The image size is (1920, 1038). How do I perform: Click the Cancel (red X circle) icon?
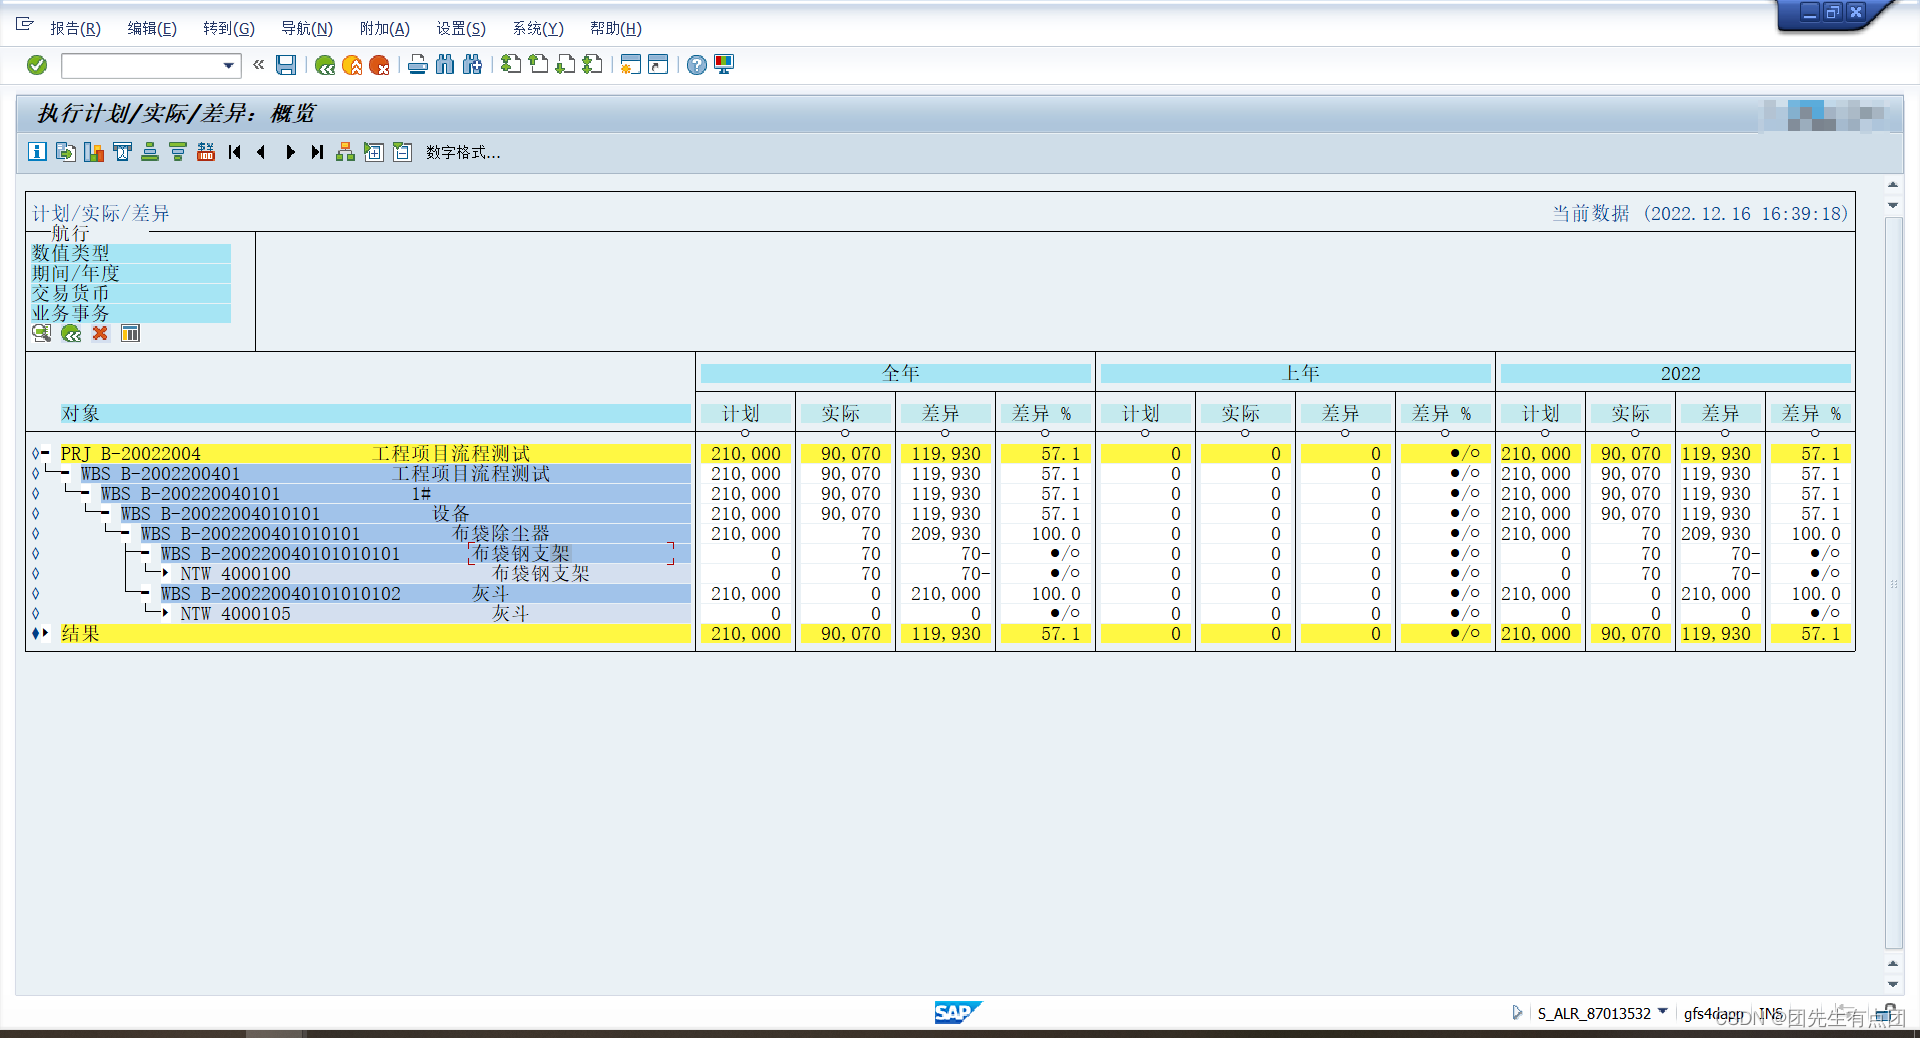click(378, 64)
